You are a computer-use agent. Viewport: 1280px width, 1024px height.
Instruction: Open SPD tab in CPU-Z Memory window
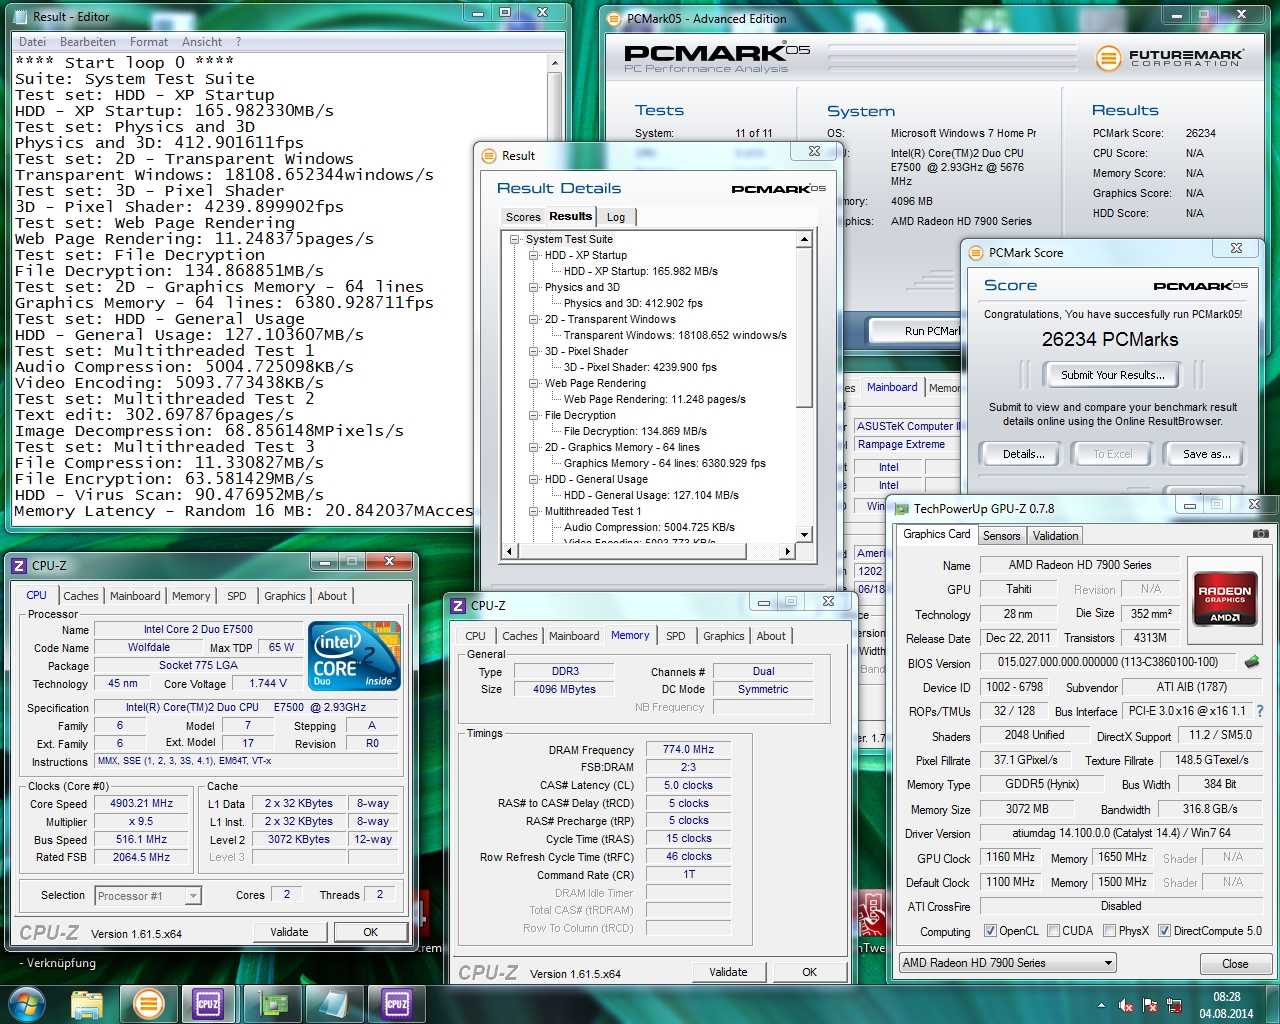(x=676, y=636)
